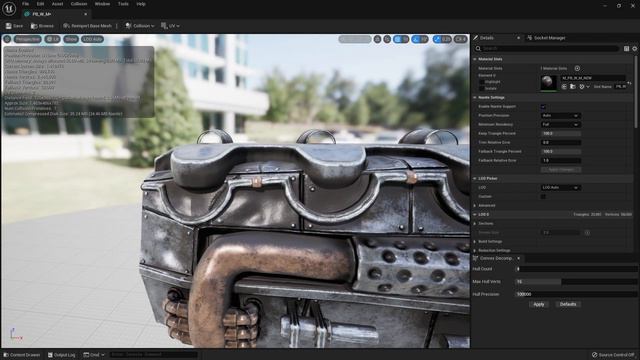
Task: Click the Trim Relative Error field
Action: (561, 142)
